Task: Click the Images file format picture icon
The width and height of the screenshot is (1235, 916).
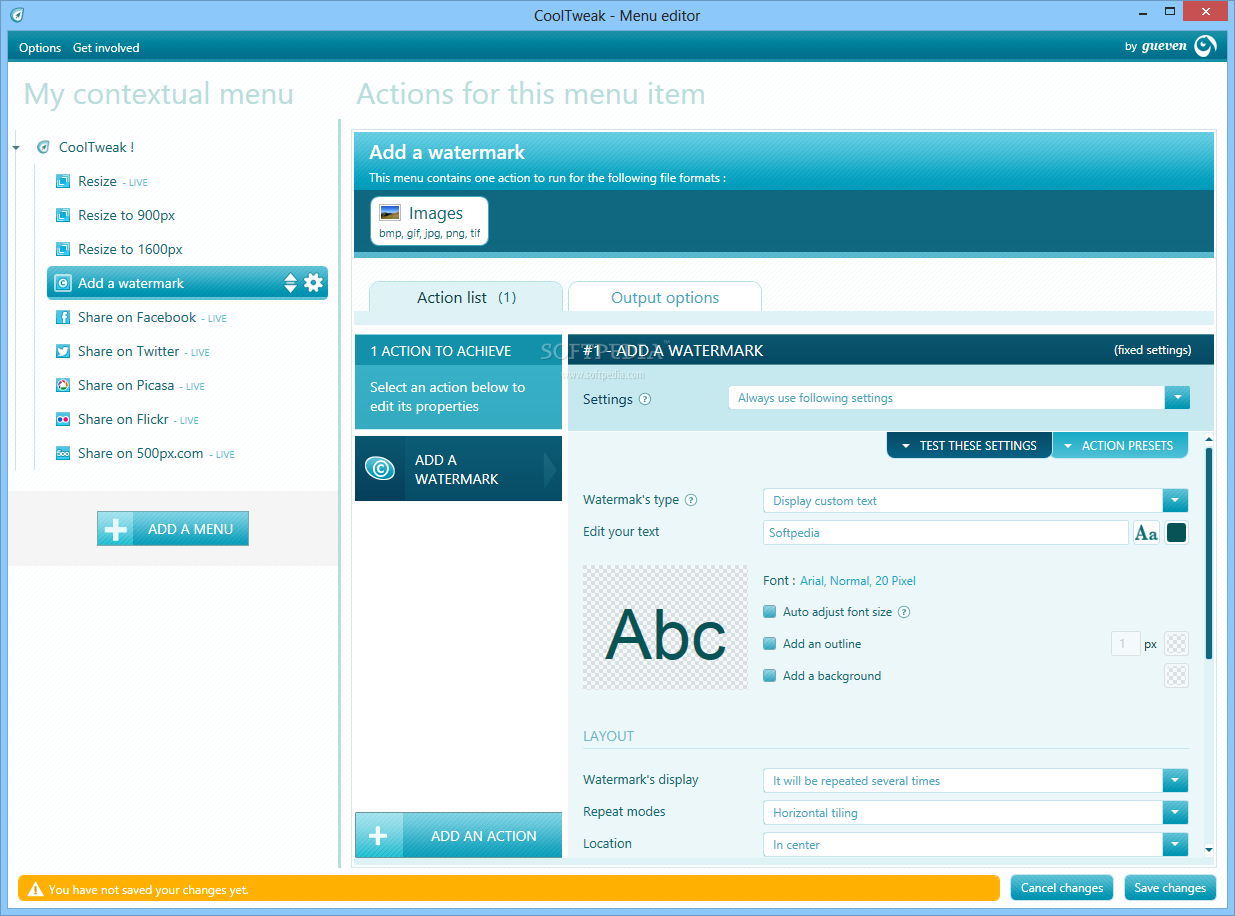Action: coord(390,213)
